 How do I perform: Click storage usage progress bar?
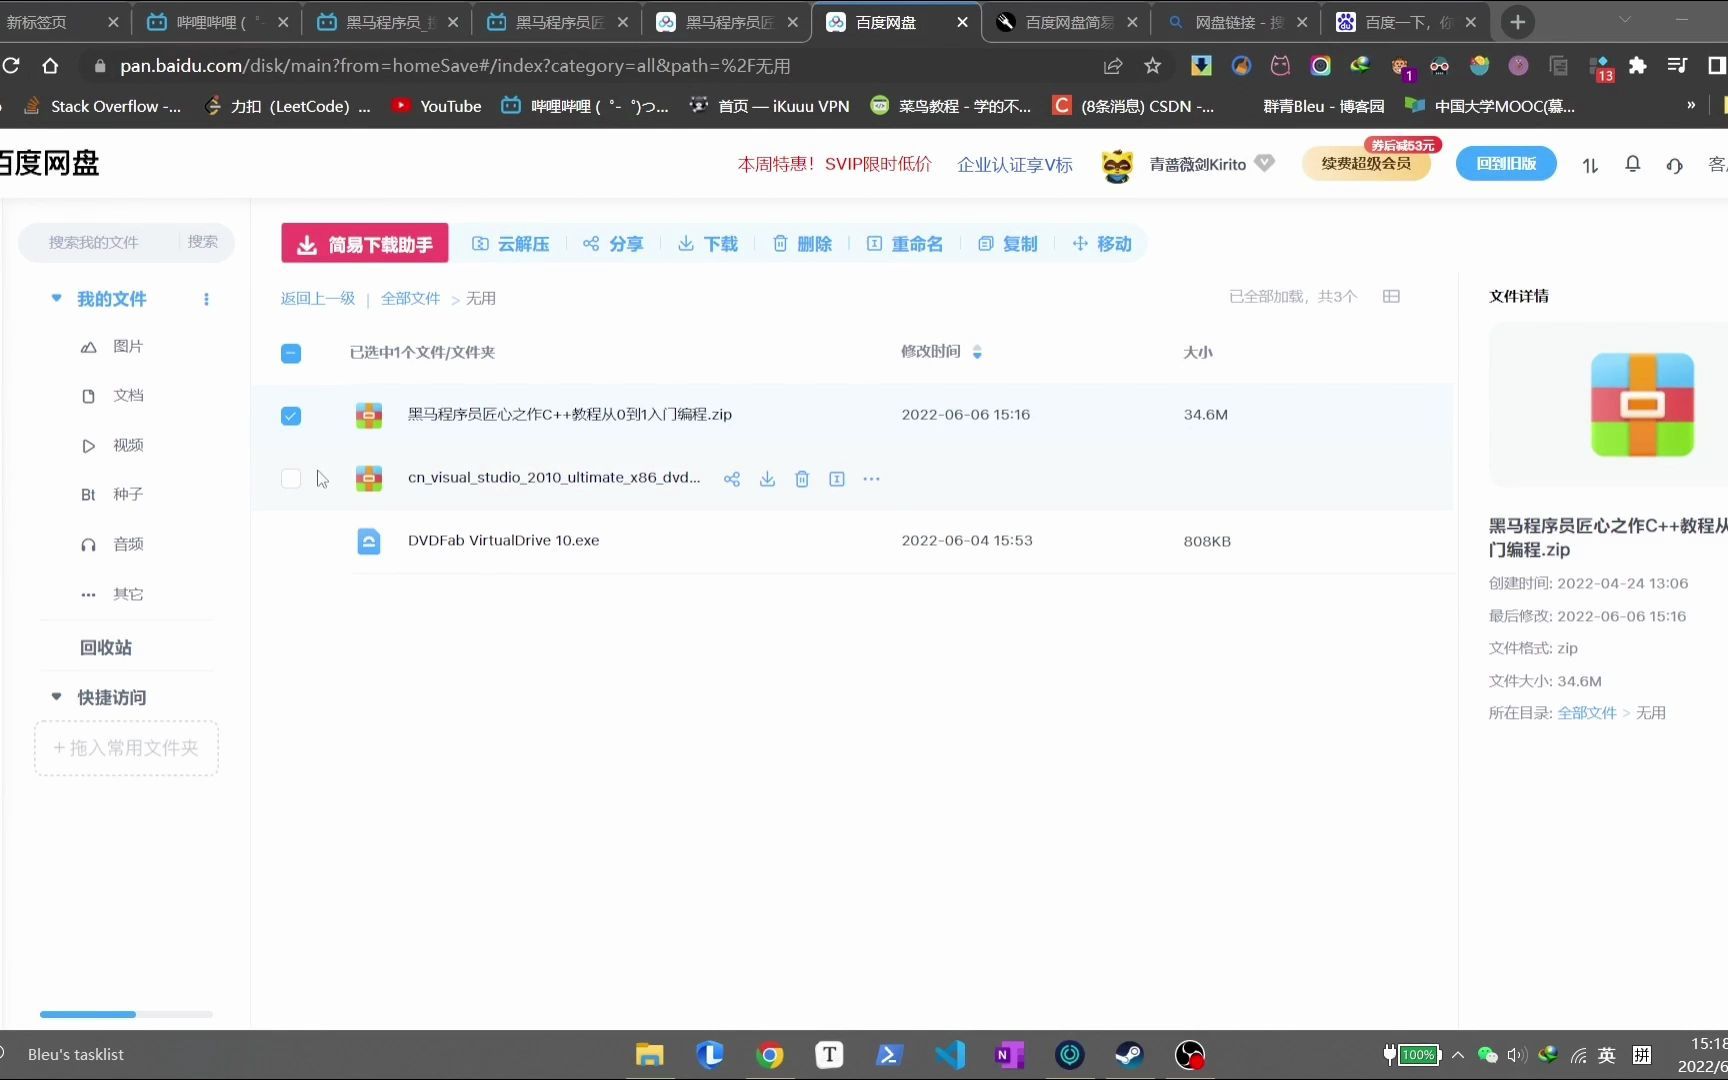(126, 1014)
